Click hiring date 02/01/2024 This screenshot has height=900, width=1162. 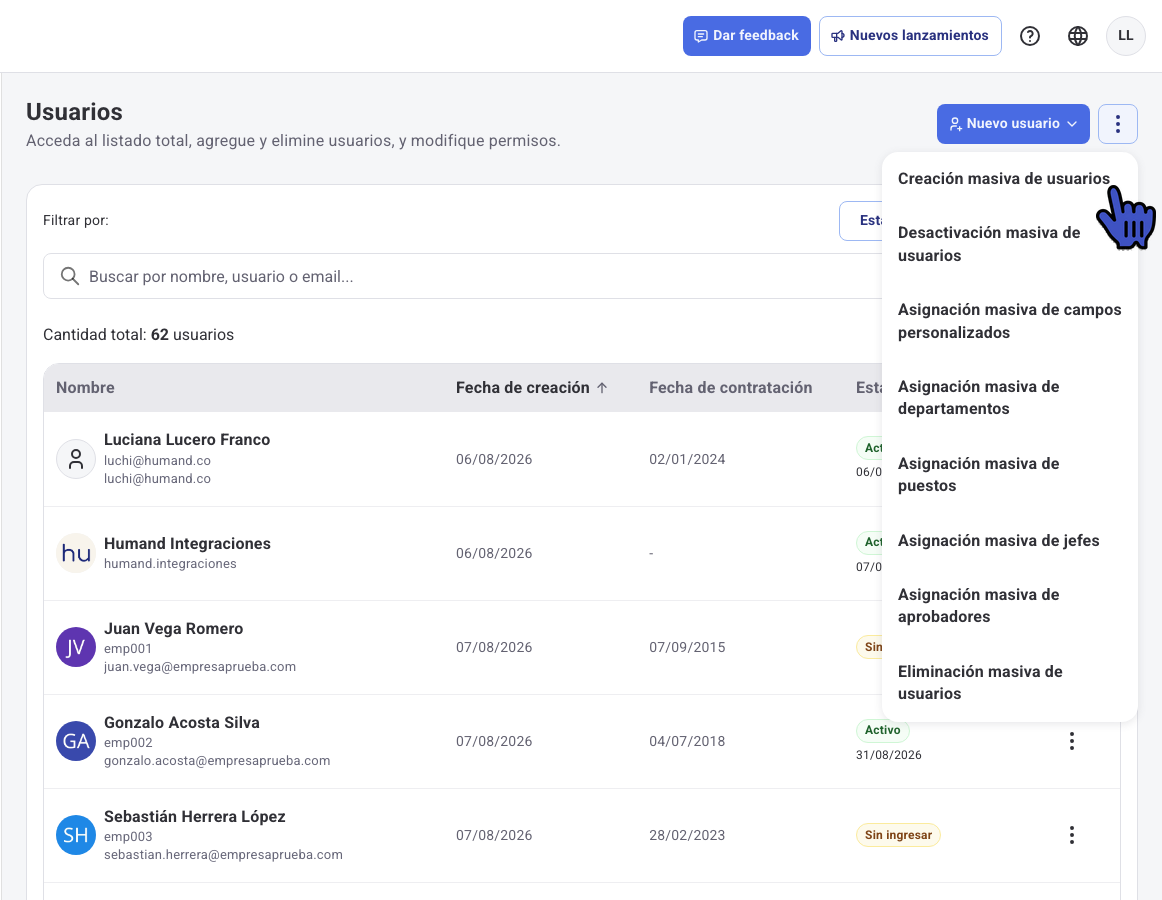[687, 459]
